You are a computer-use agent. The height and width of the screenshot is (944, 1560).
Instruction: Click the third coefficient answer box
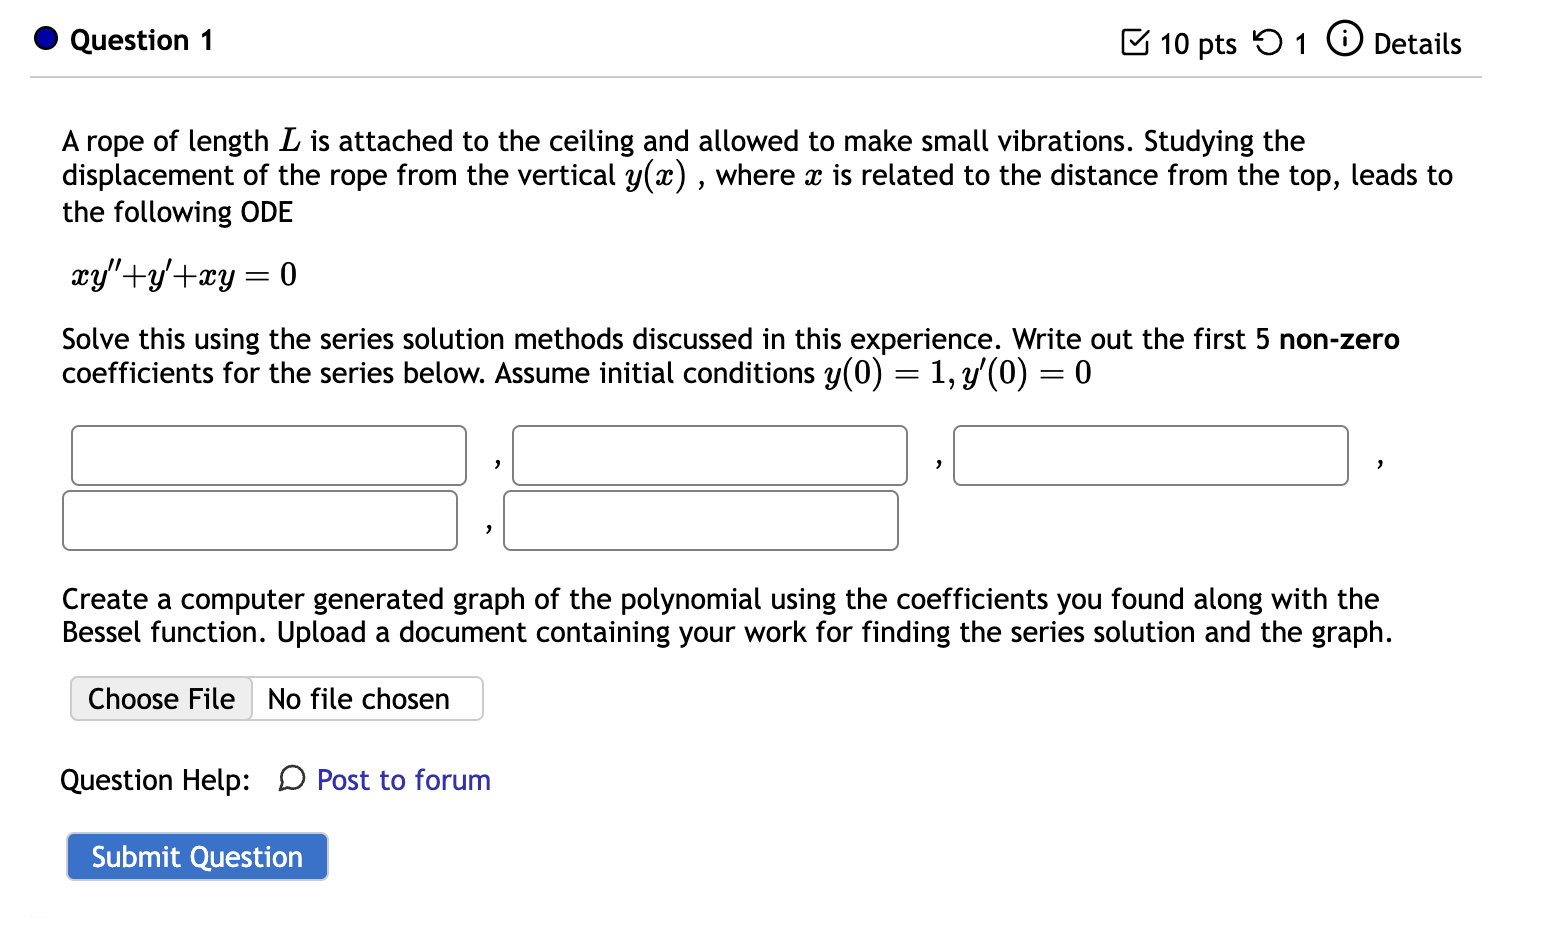1150,455
